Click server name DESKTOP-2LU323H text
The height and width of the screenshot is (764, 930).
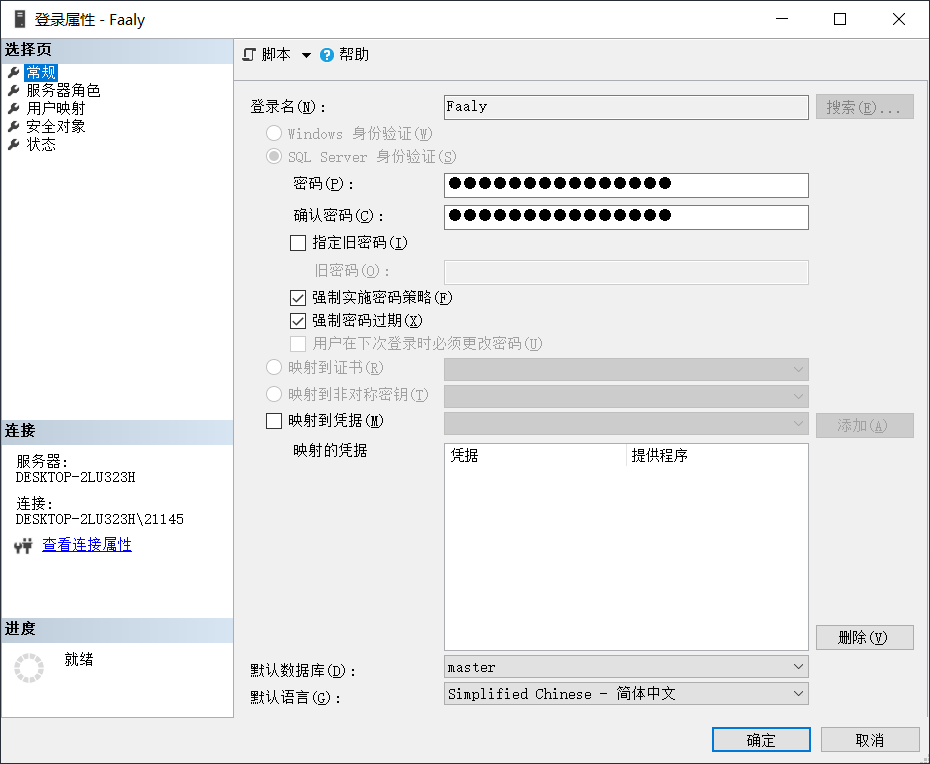click(75, 477)
